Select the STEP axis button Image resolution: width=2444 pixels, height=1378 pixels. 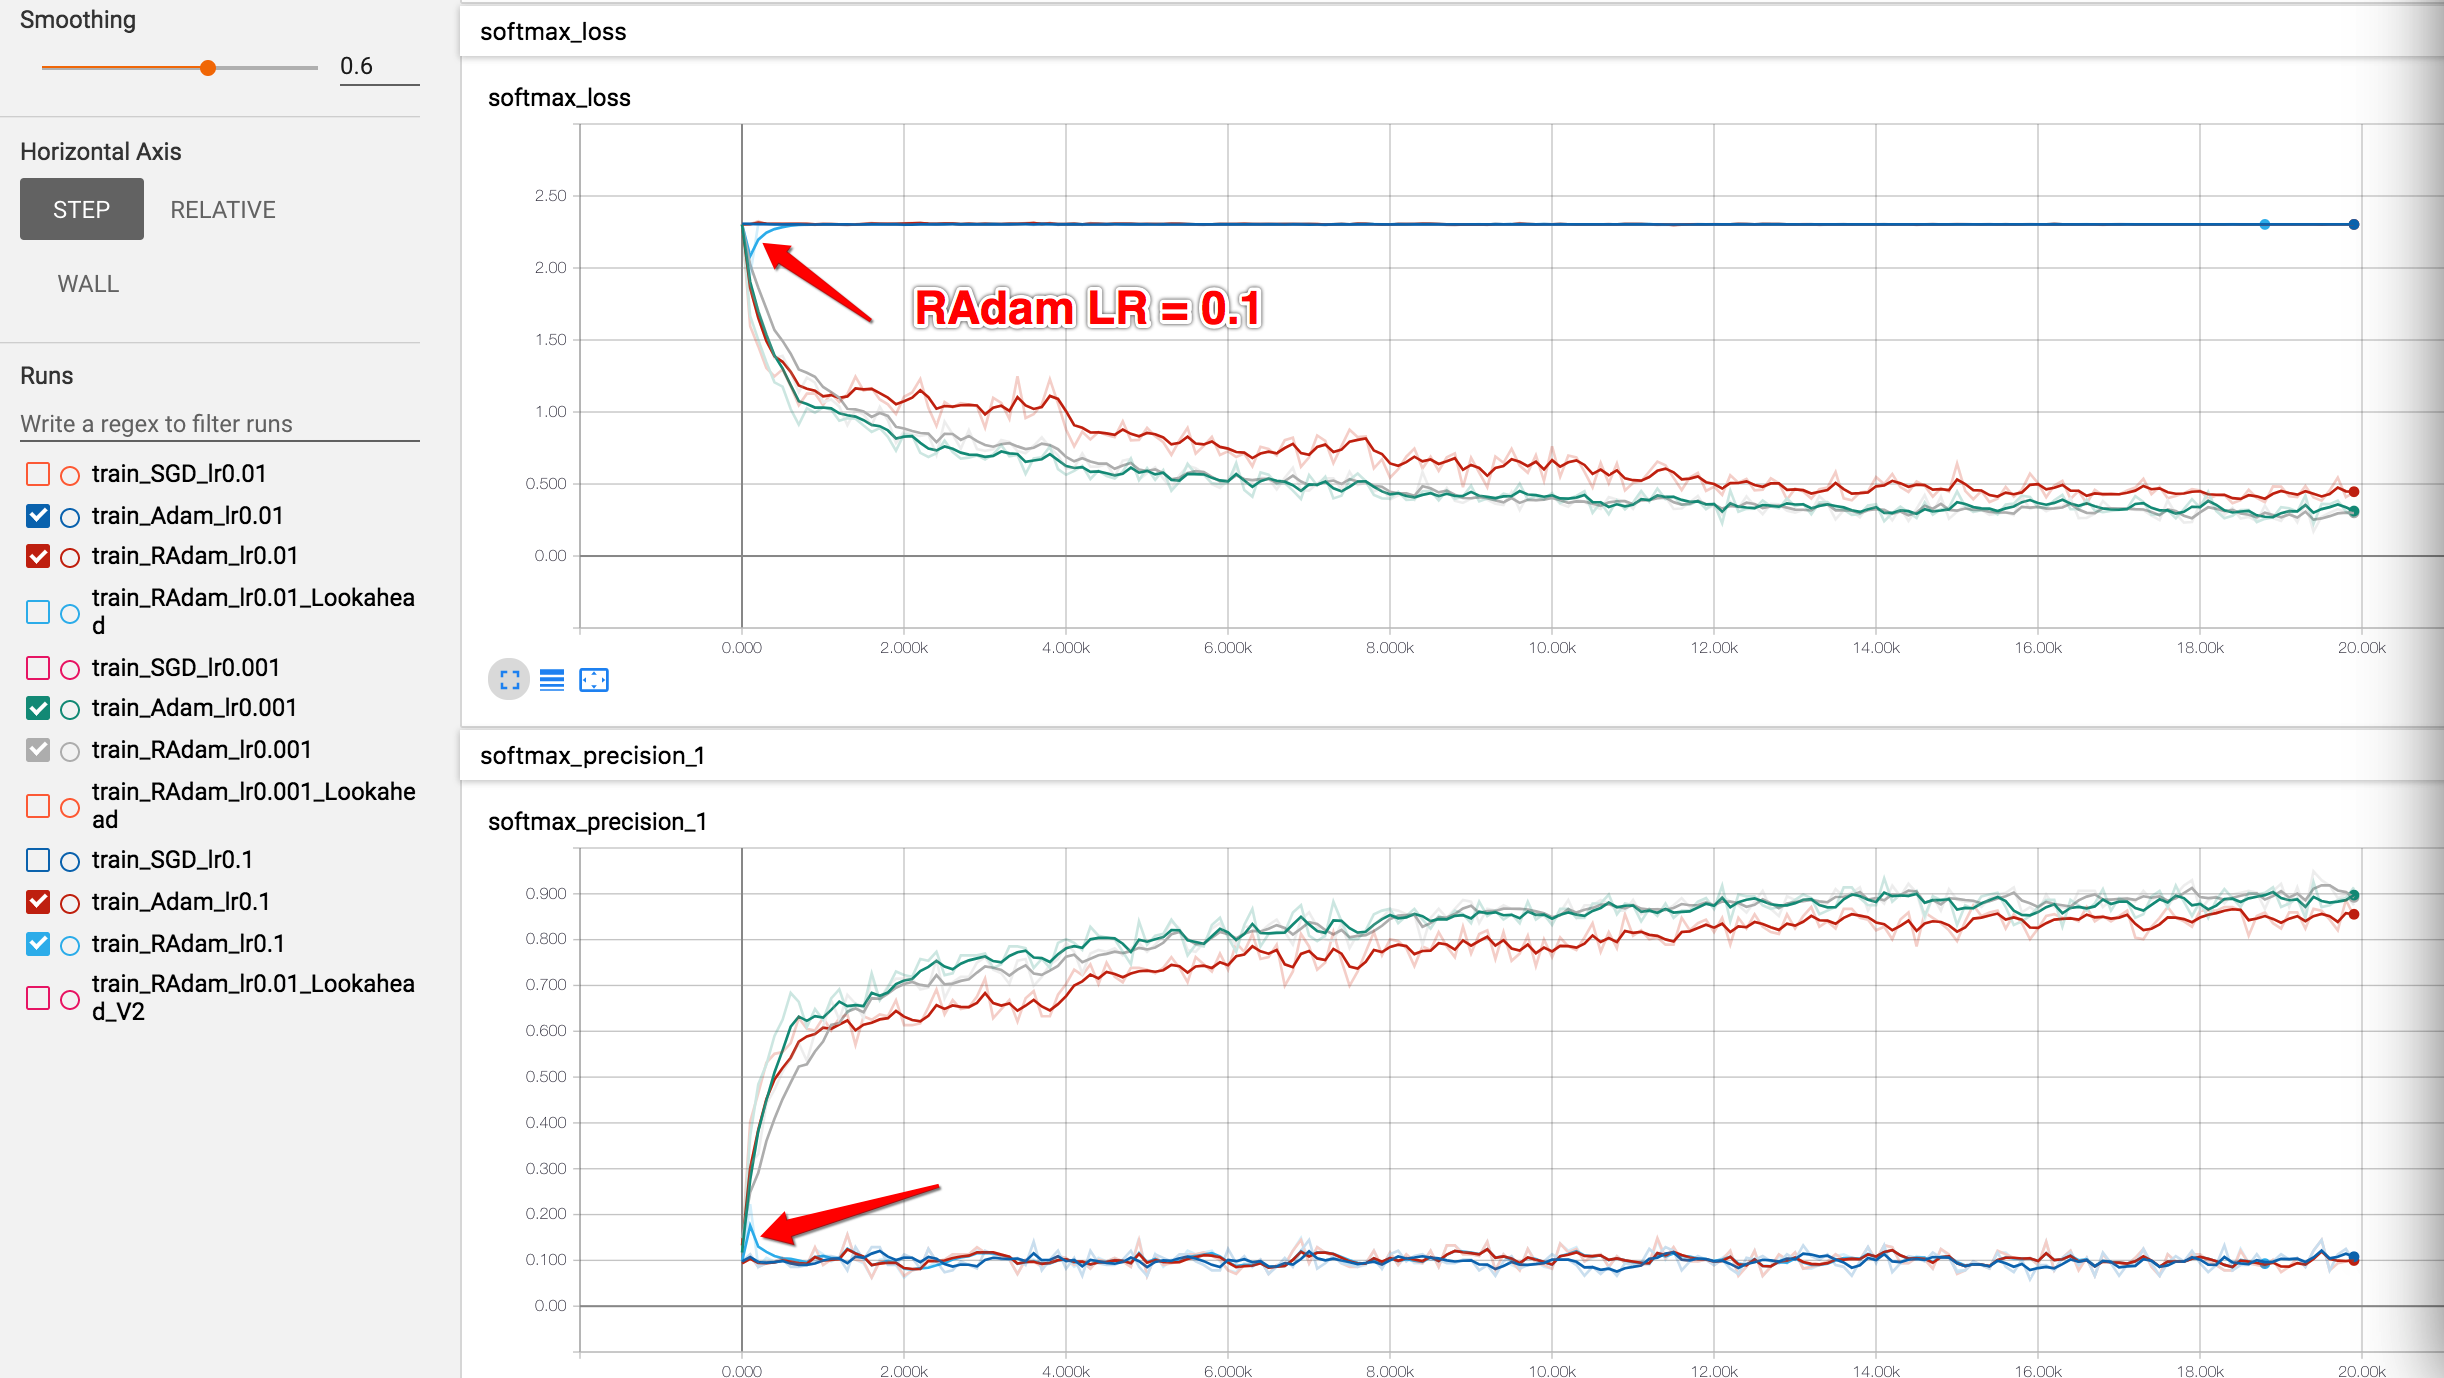pyautogui.click(x=82, y=210)
